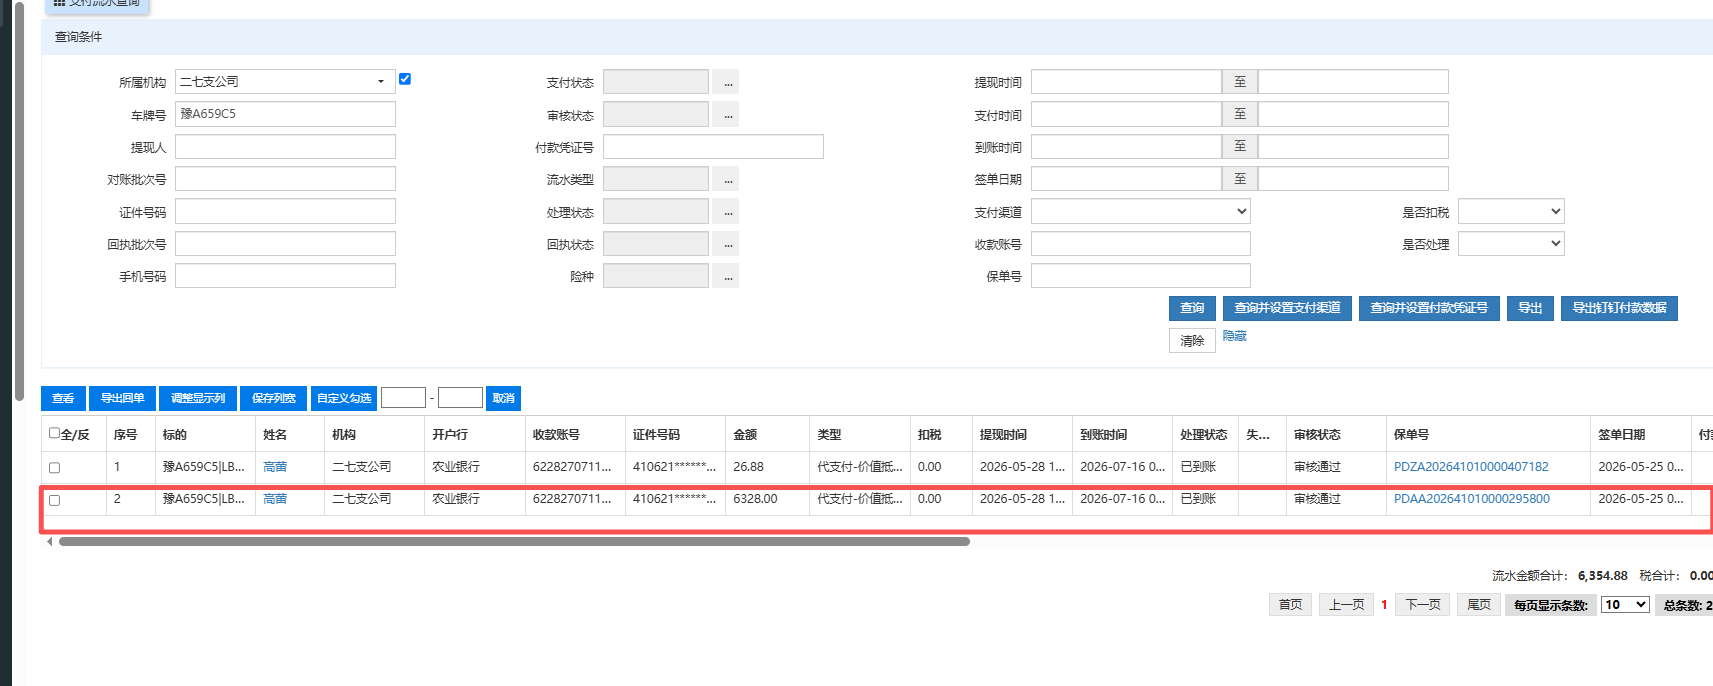This screenshot has width=1713, height=686.
Task: Select the checkbox for row 2
Action: 54,500
